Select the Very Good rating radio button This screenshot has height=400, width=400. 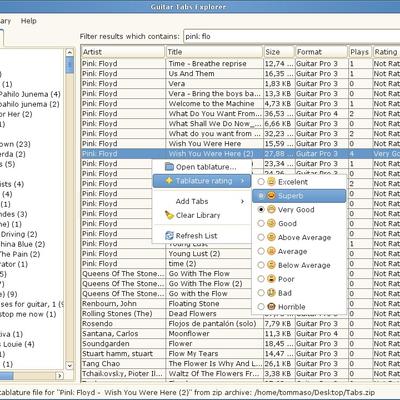tap(261, 209)
